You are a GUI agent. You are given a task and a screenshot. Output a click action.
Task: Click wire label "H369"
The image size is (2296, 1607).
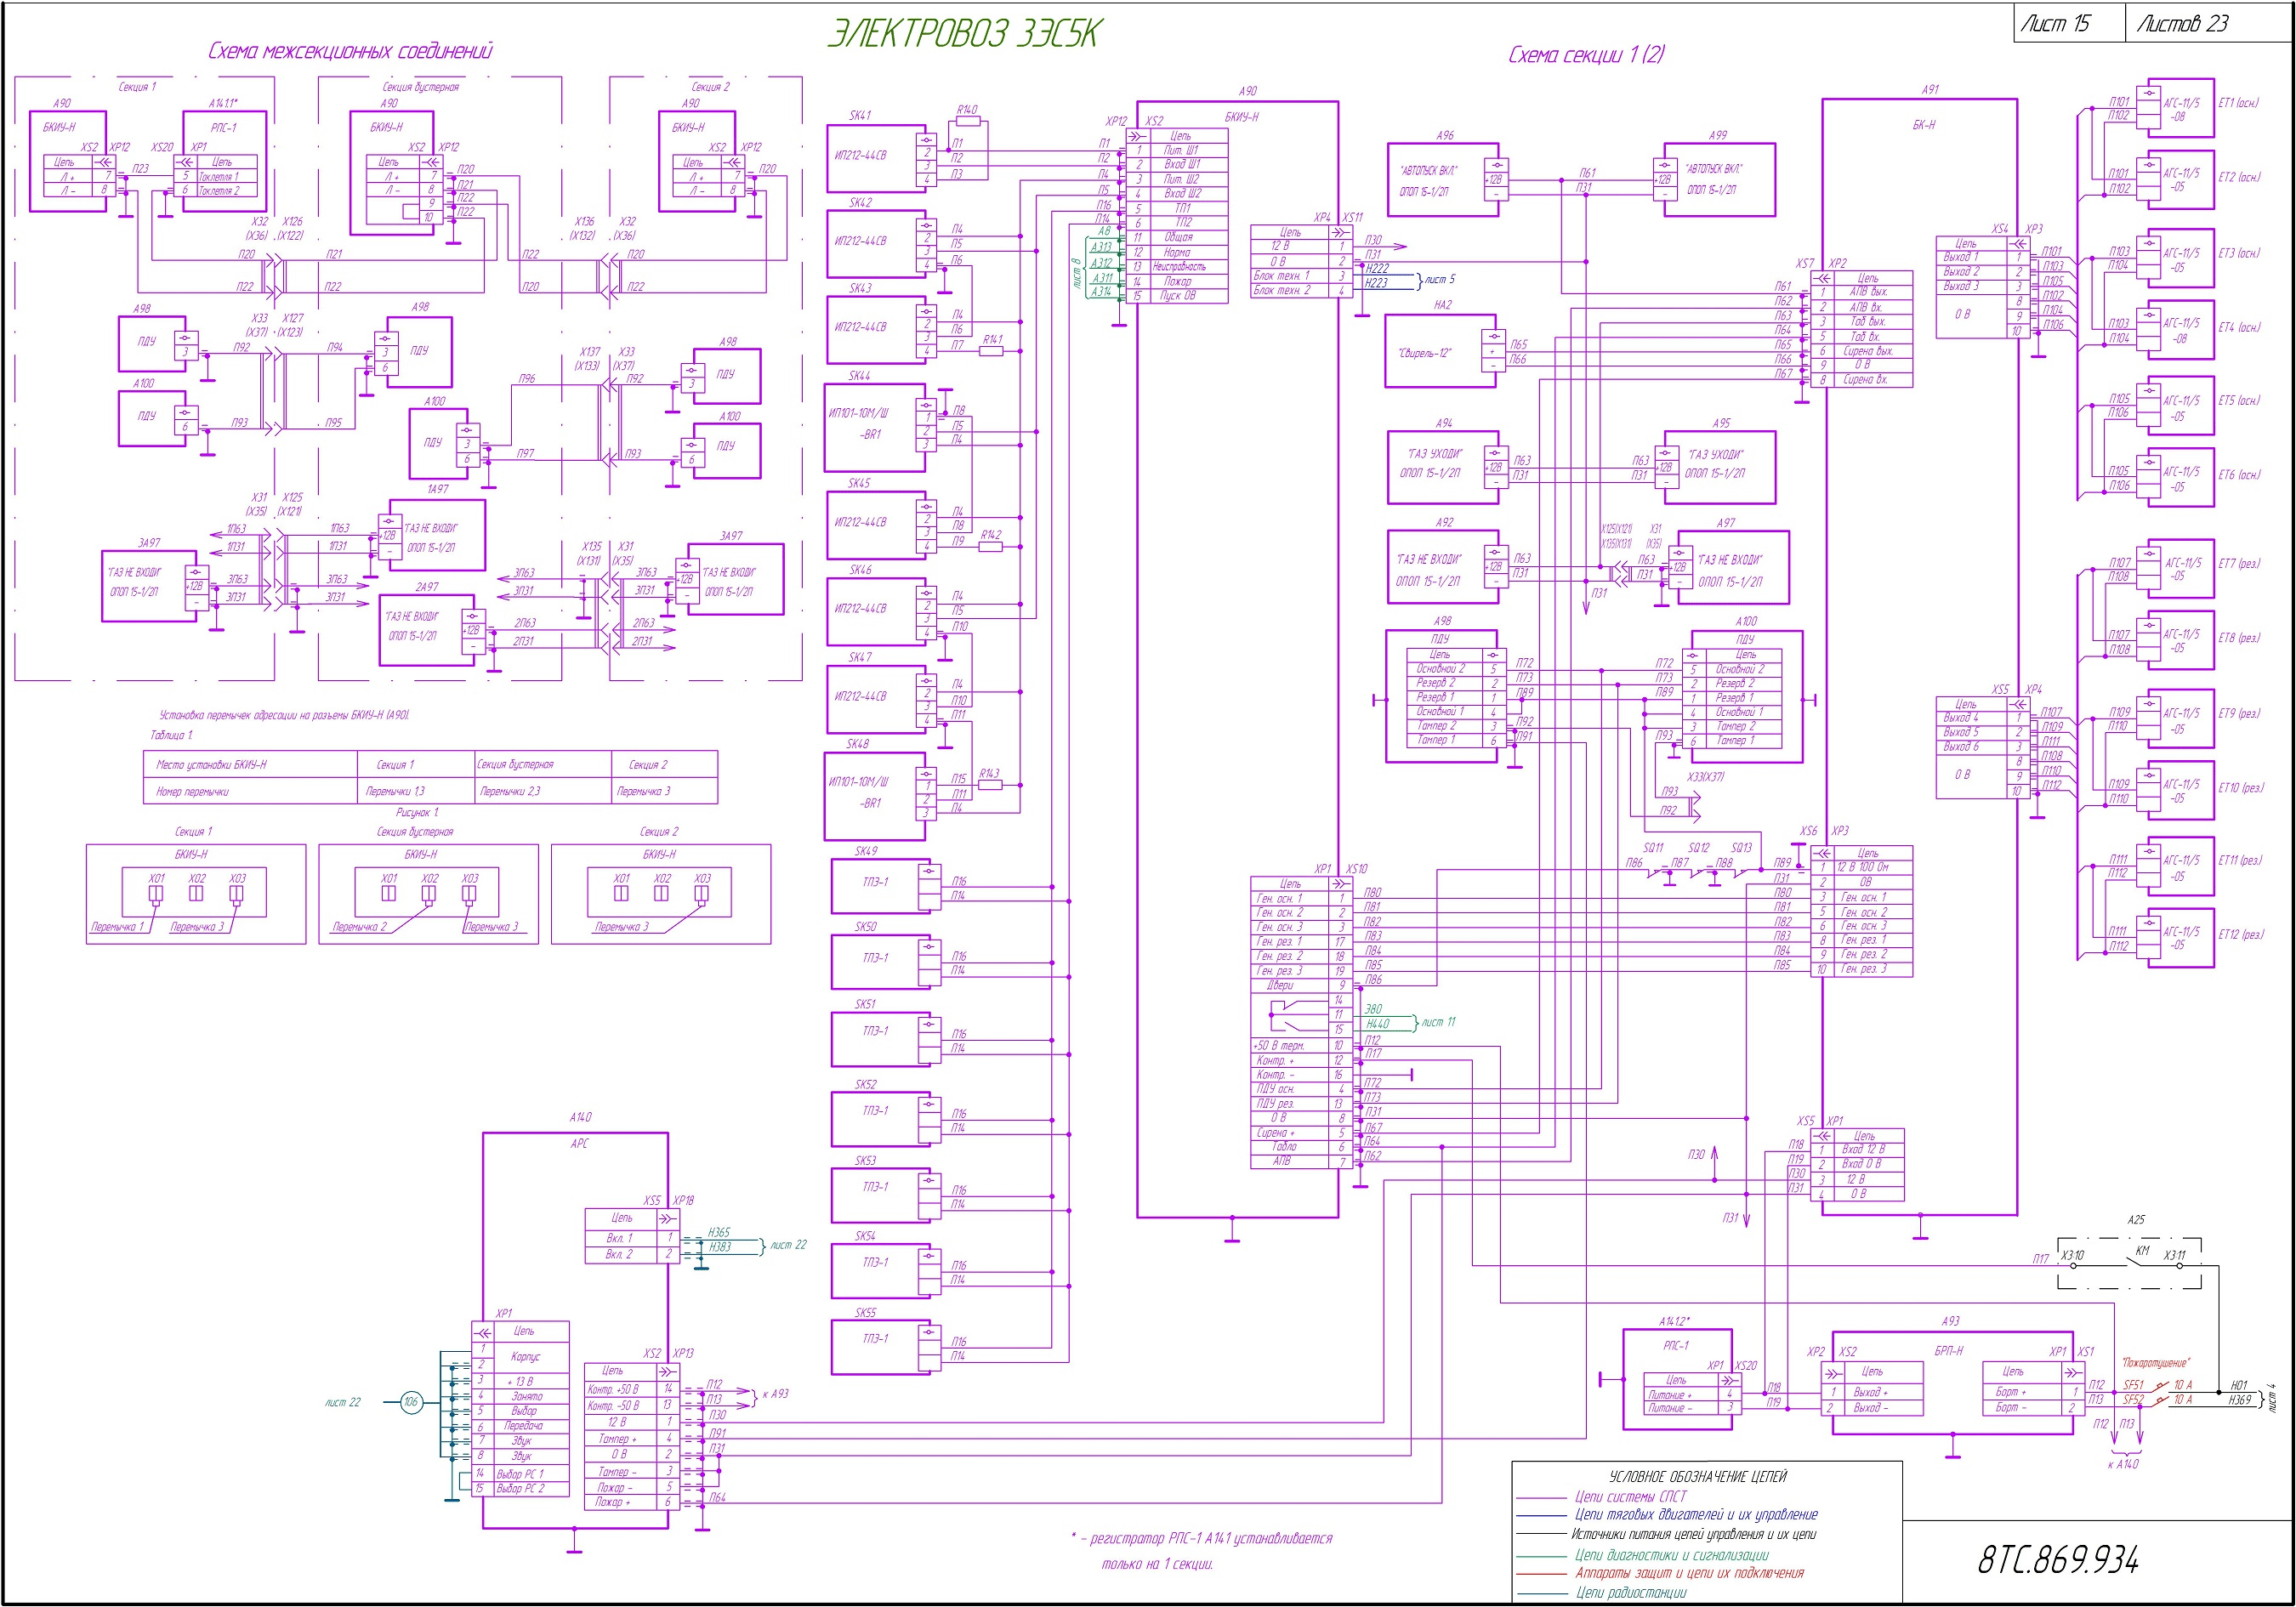tap(2239, 1400)
